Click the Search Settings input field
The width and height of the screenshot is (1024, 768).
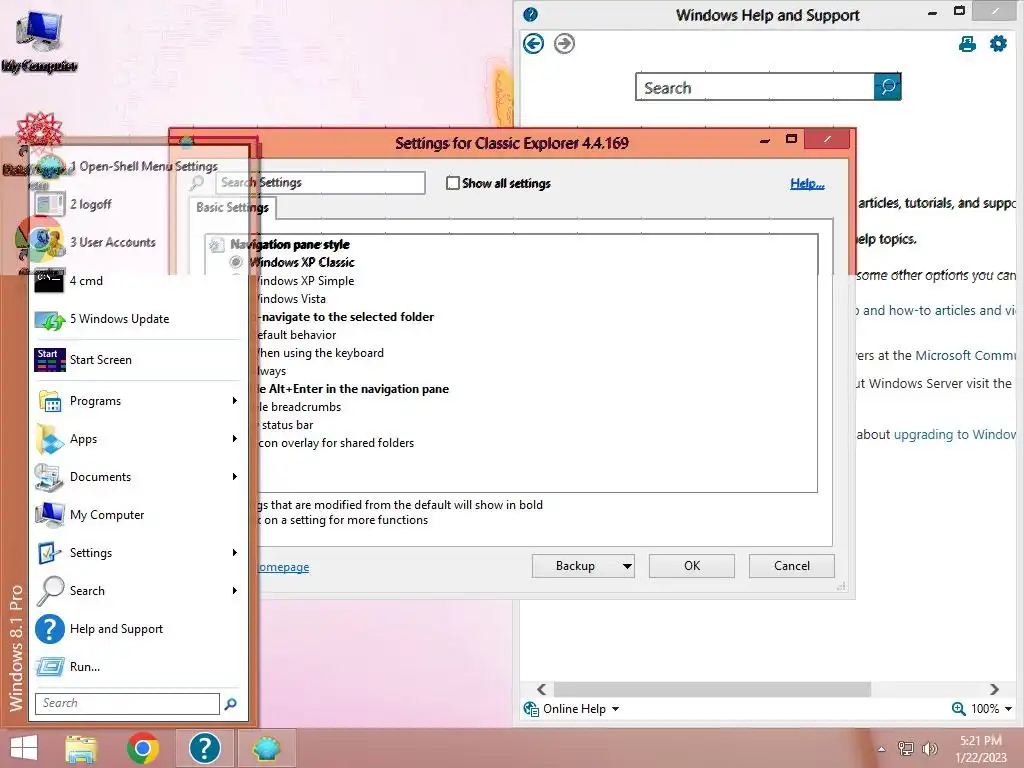321,183
